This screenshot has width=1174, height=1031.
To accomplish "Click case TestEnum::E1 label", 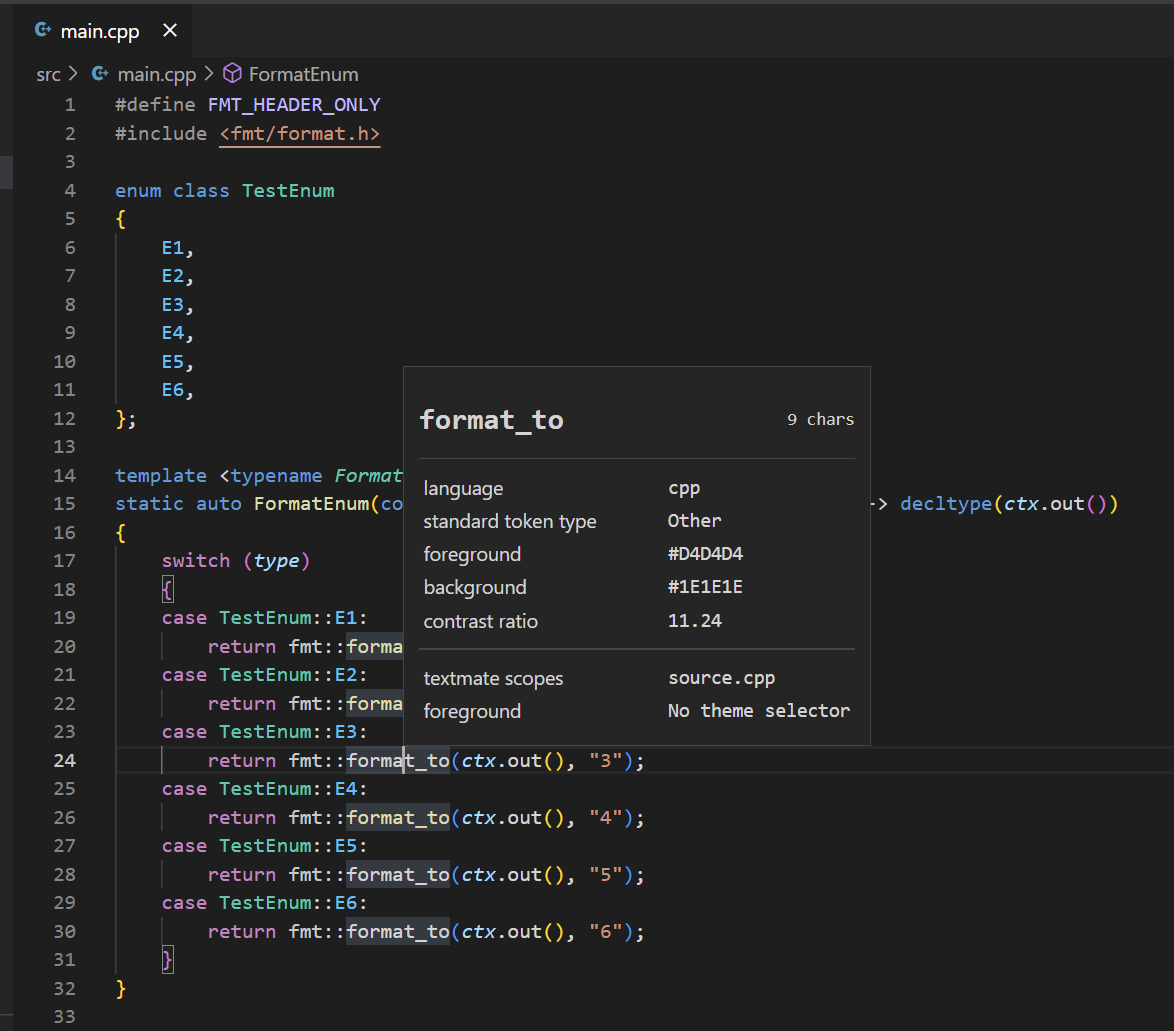I will point(264,618).
